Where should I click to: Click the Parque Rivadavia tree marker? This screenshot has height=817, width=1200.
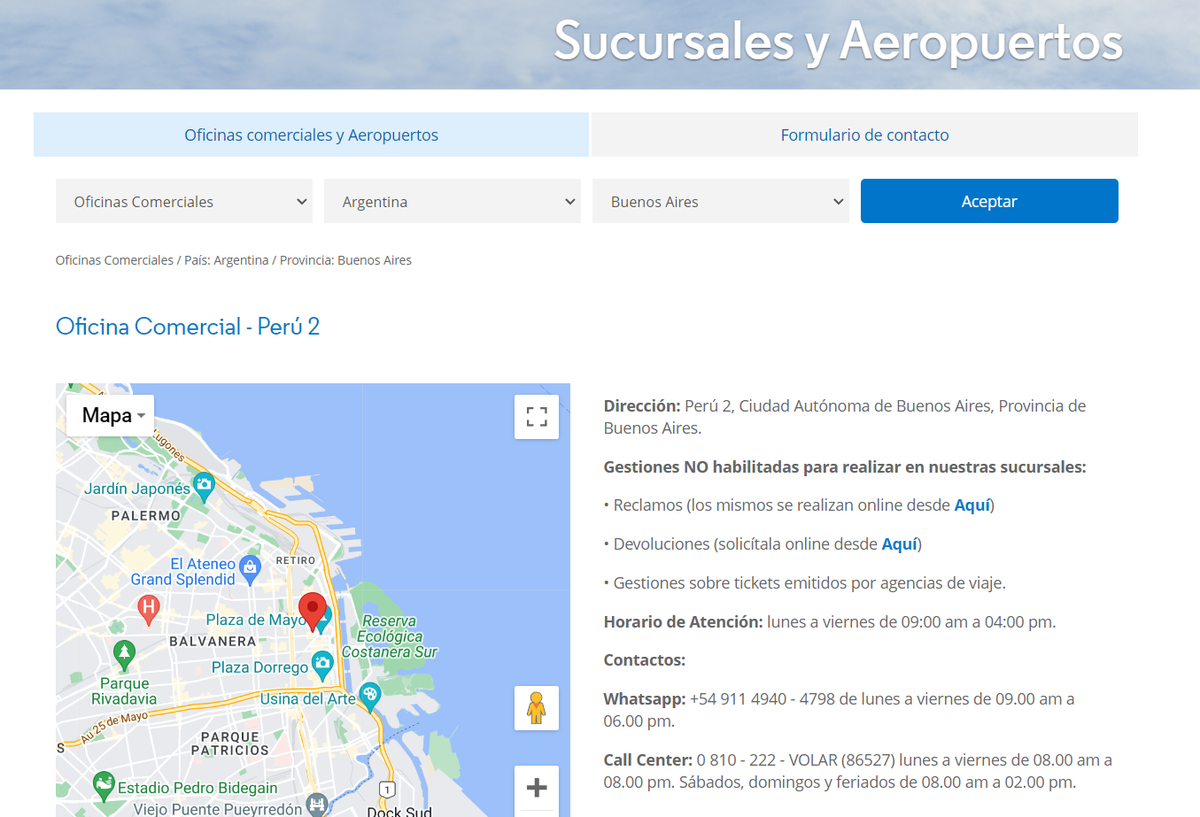[124, 655]
